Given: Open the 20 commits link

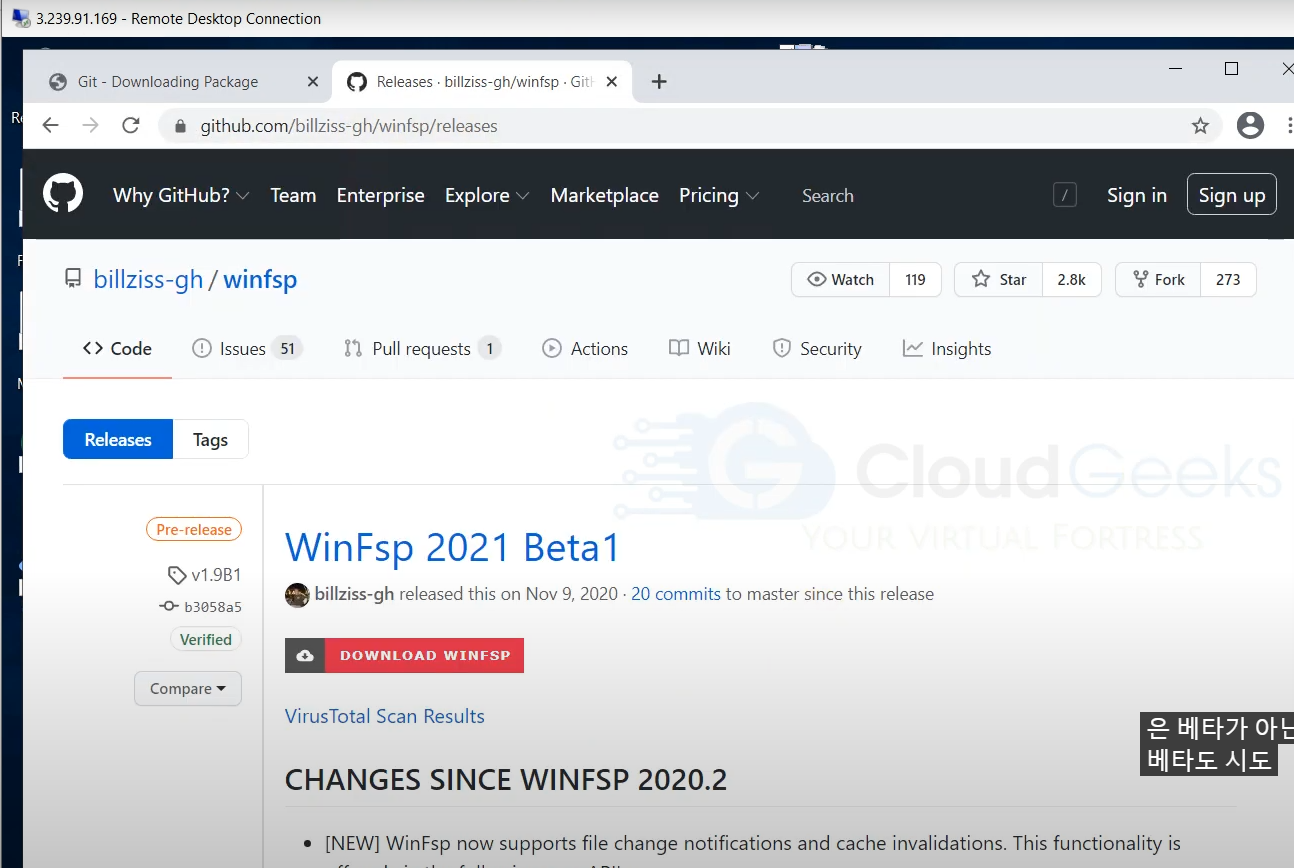Looking at the screenshot, I should coord(676,594).
